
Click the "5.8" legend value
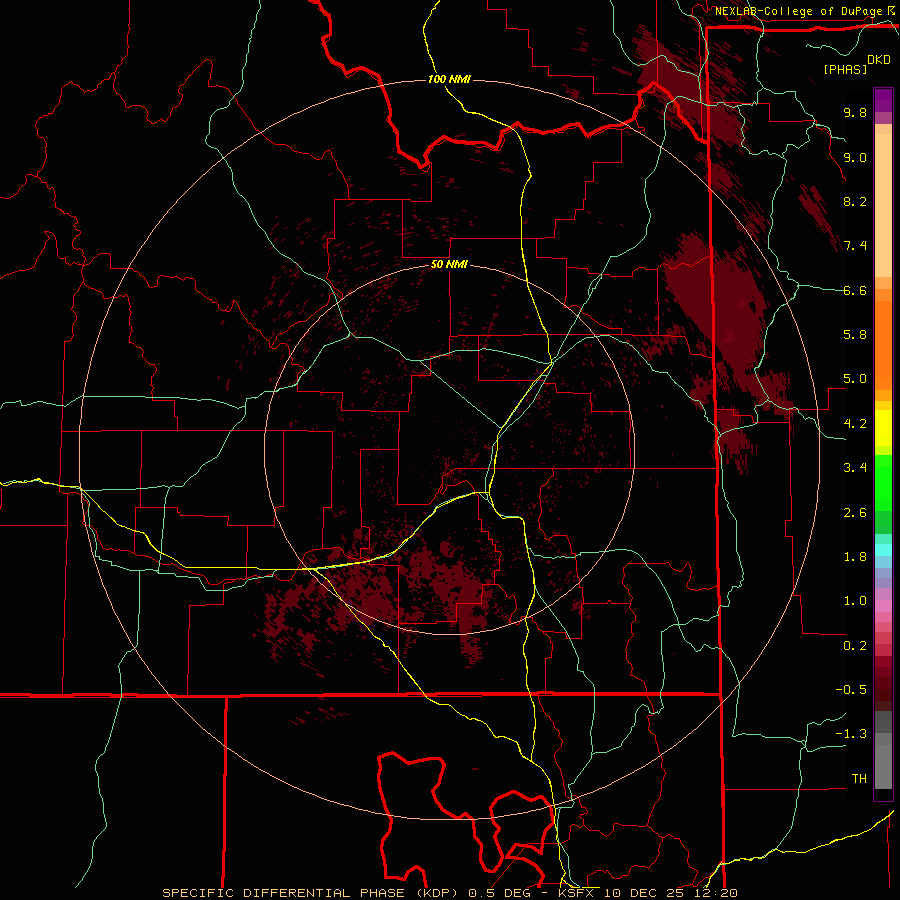pyautogui.click(x=855, y=335)
